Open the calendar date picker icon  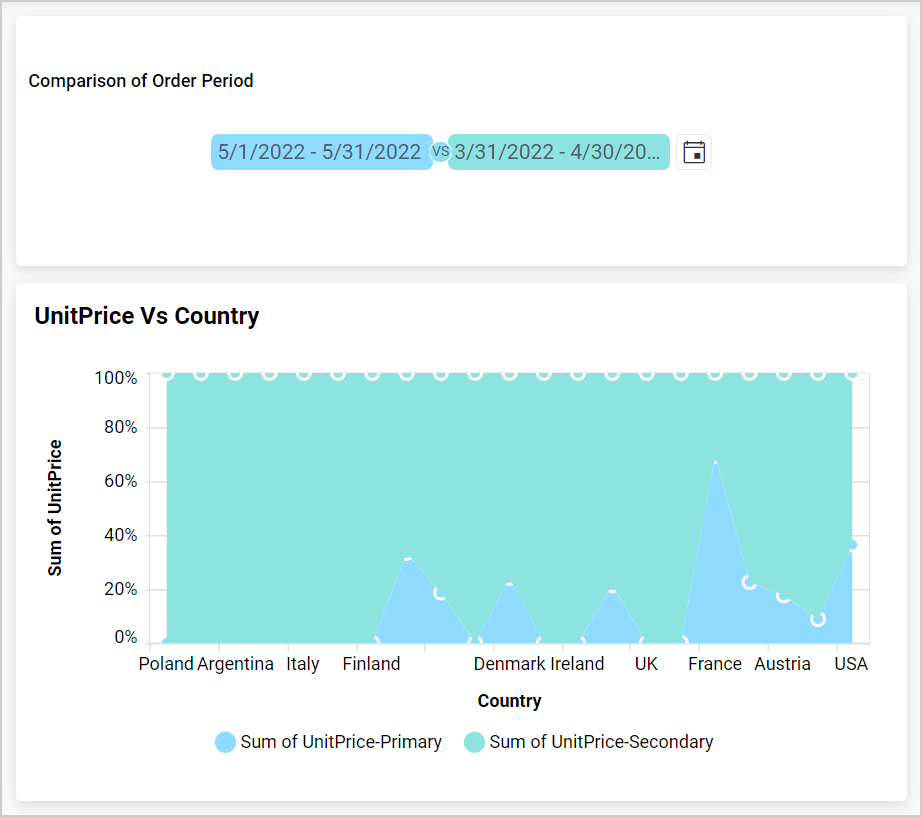click(x=694, y=151)
